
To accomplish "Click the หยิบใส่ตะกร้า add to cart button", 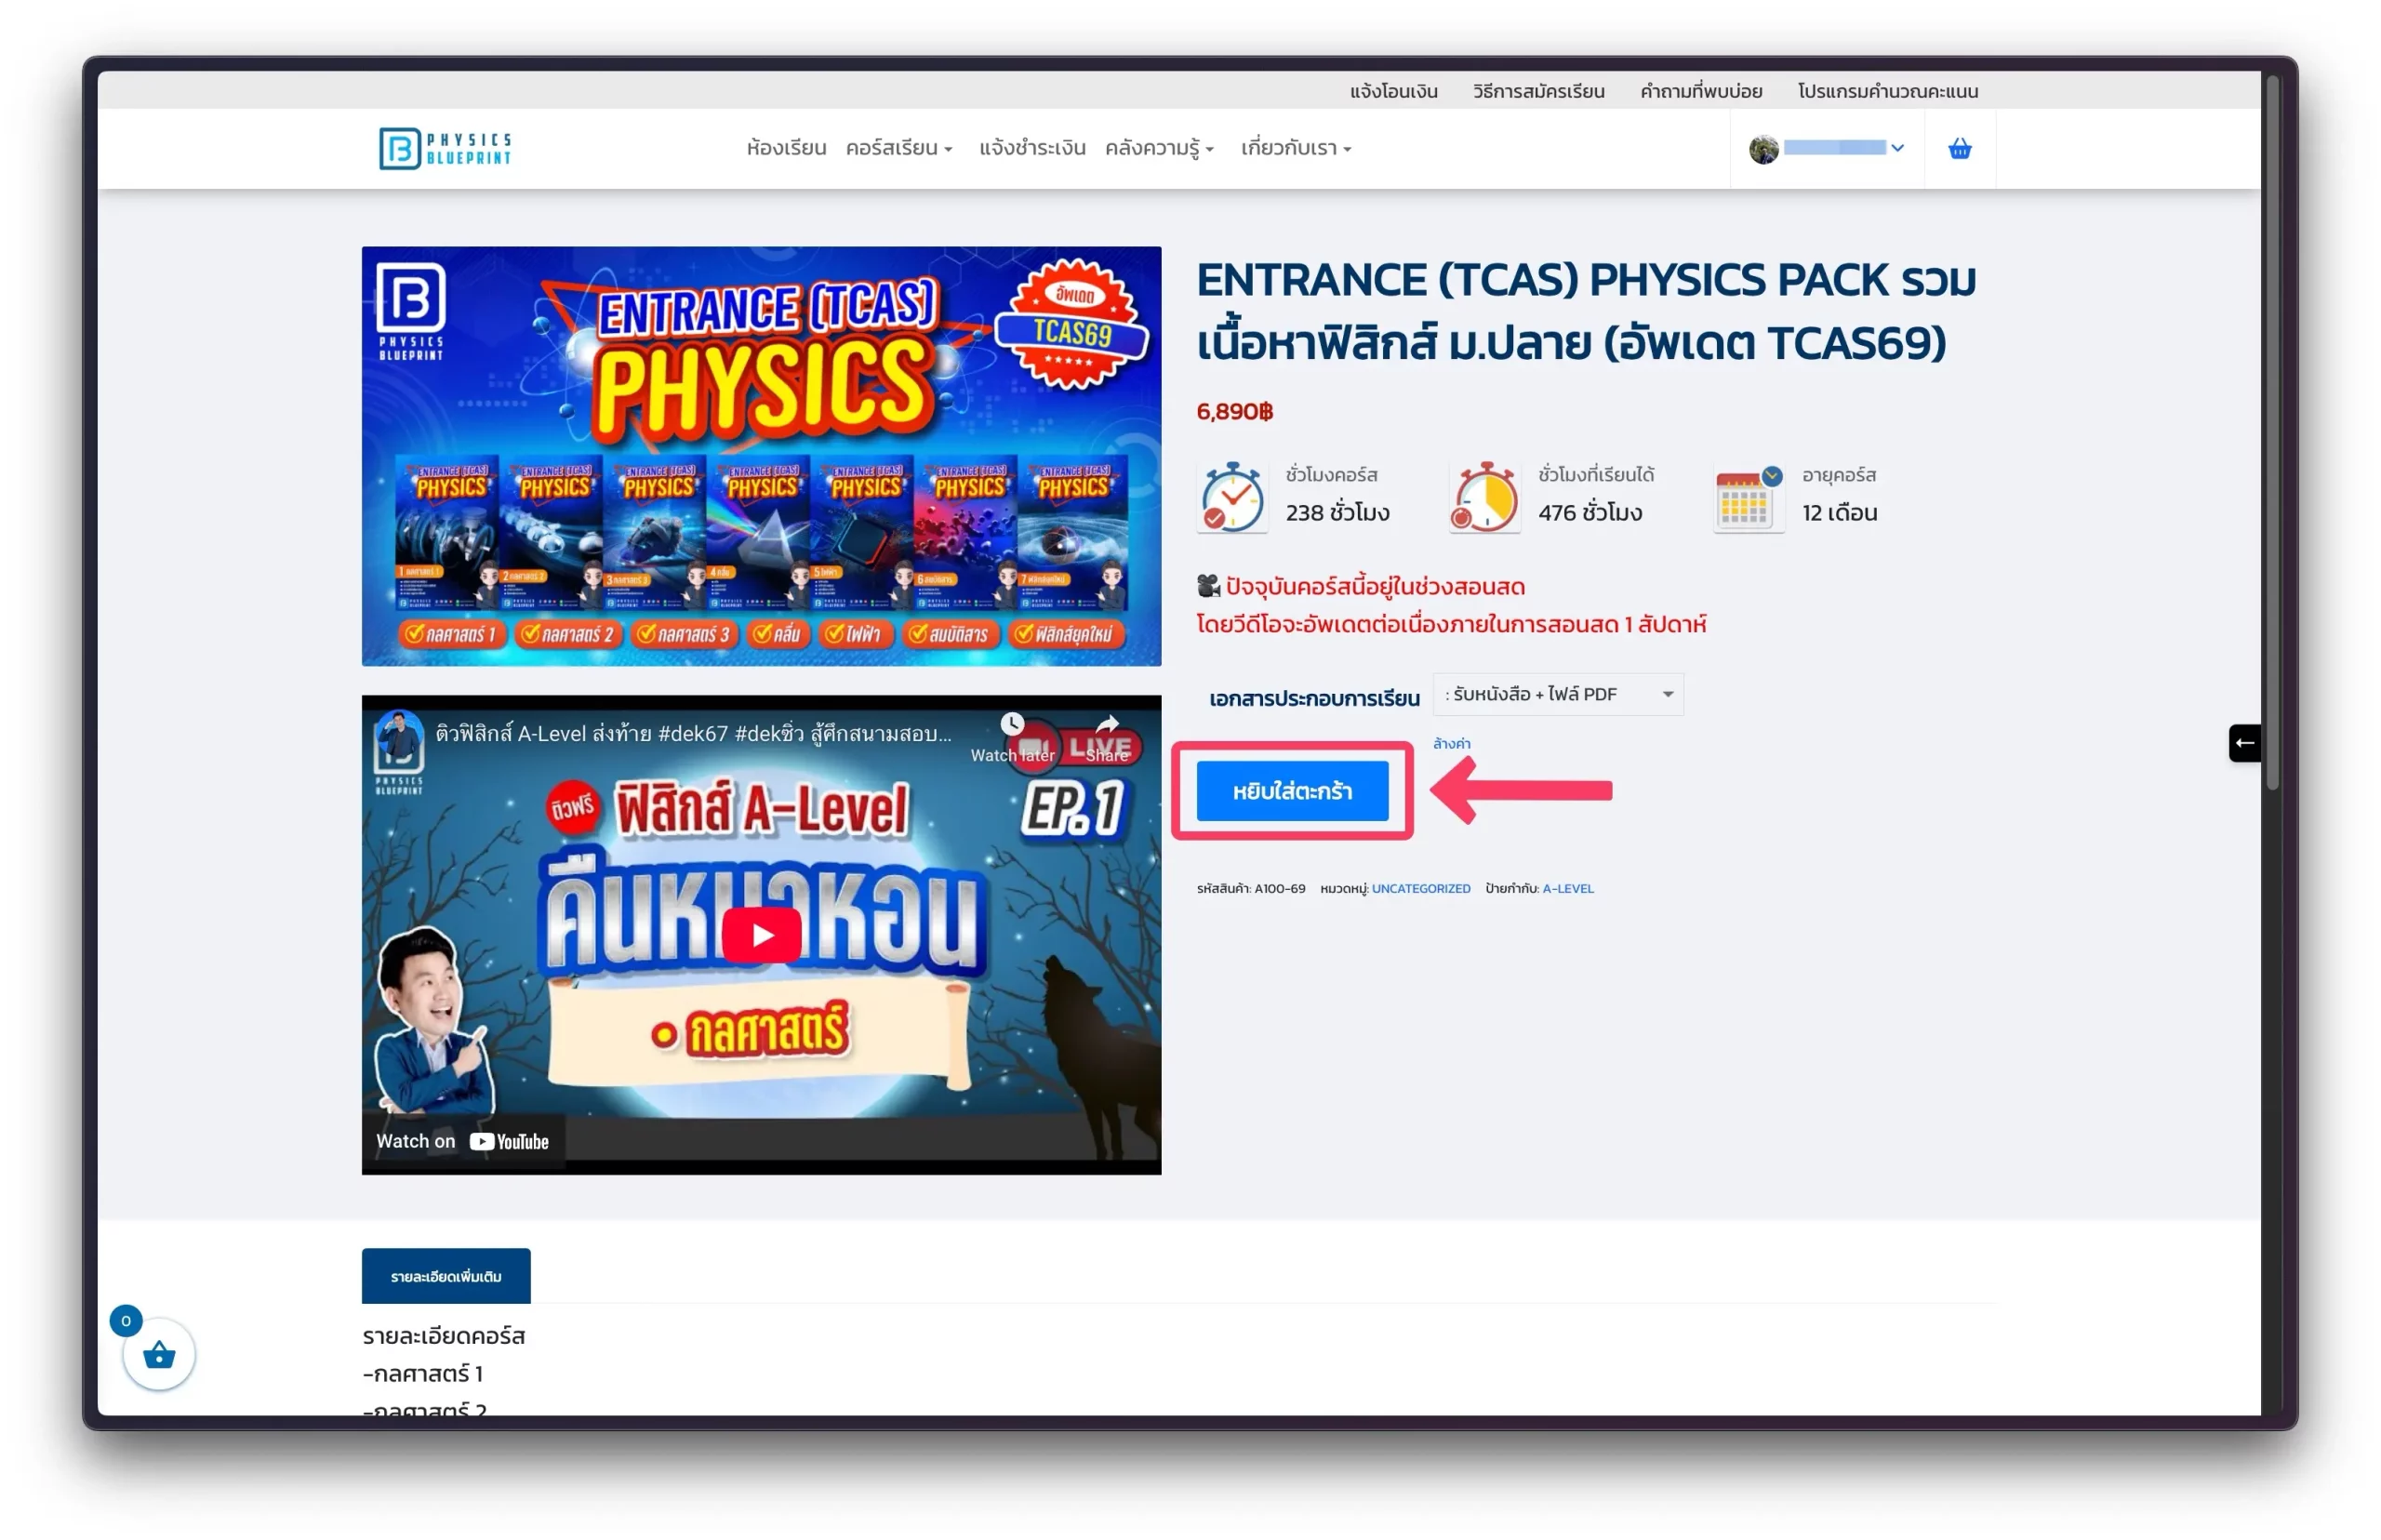I will tap(1292, 791).
